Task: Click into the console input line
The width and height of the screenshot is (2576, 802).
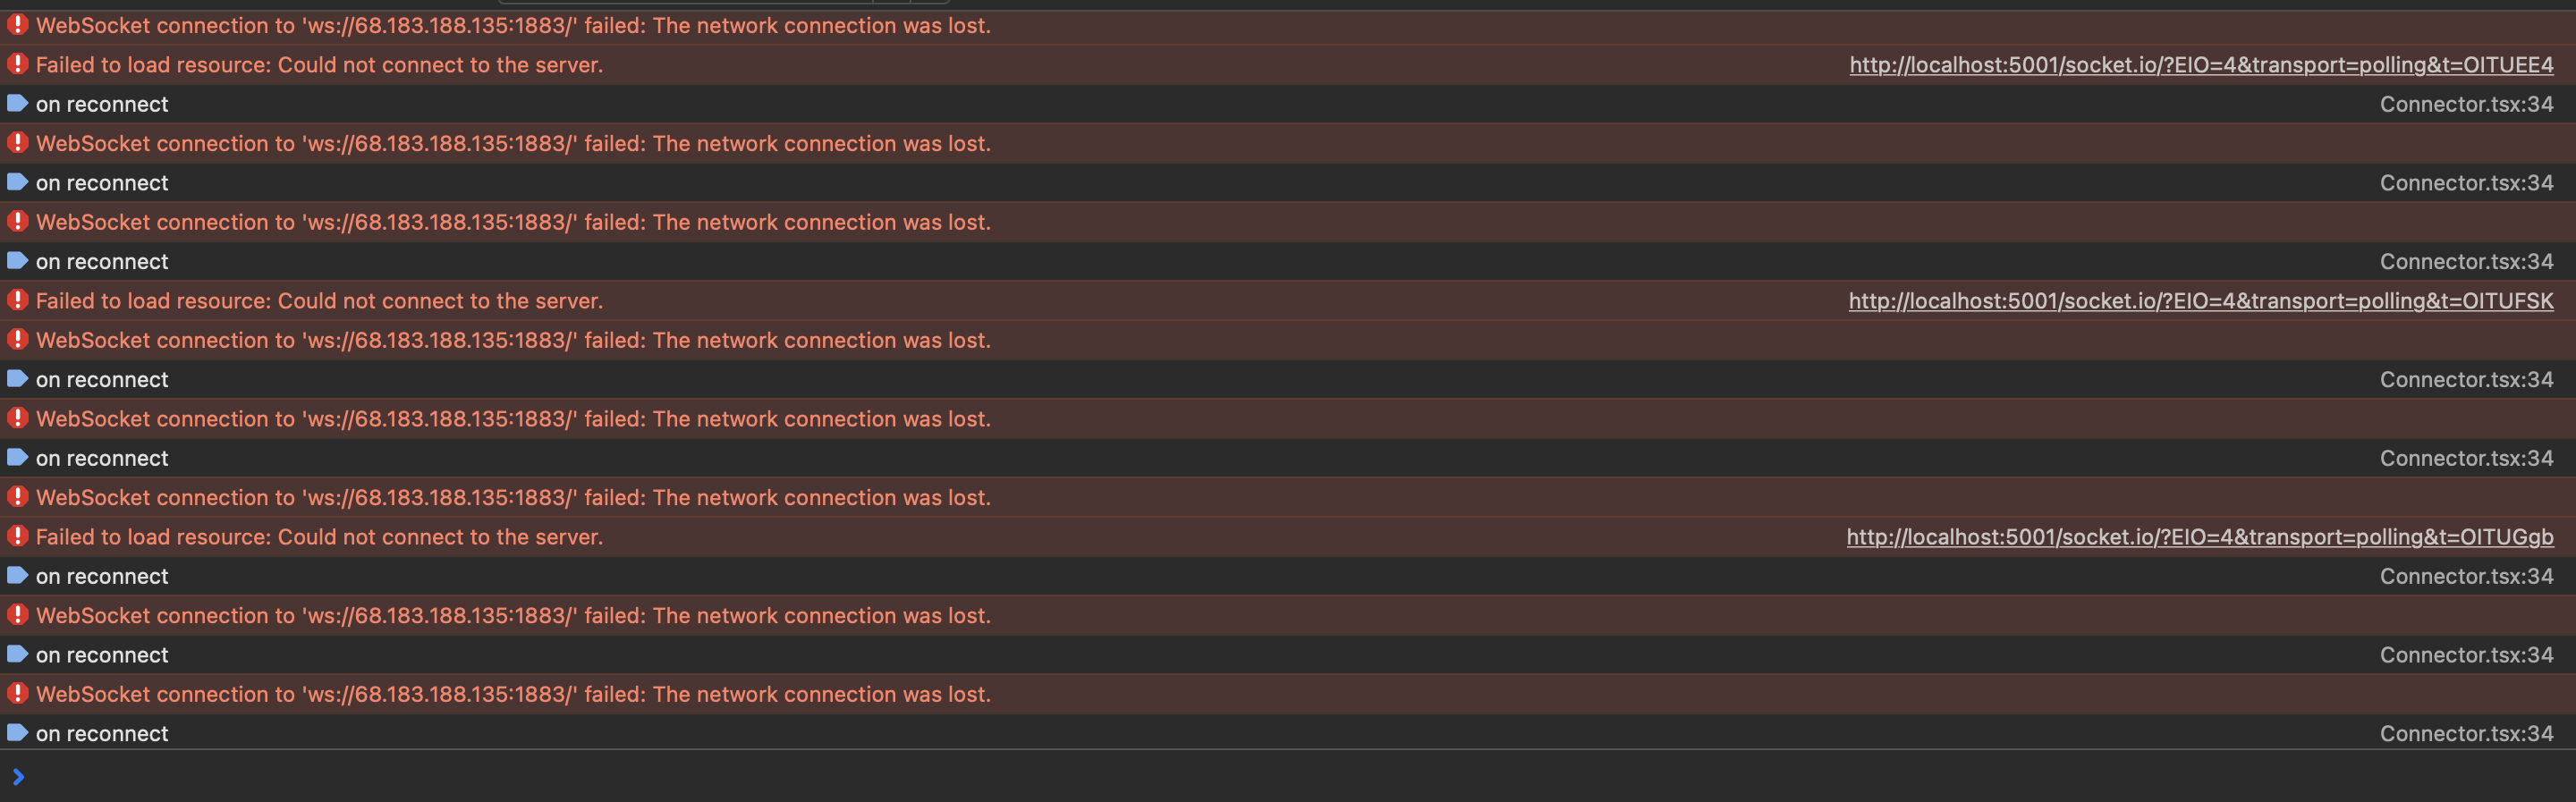Action: click(x=1200, y=777)
